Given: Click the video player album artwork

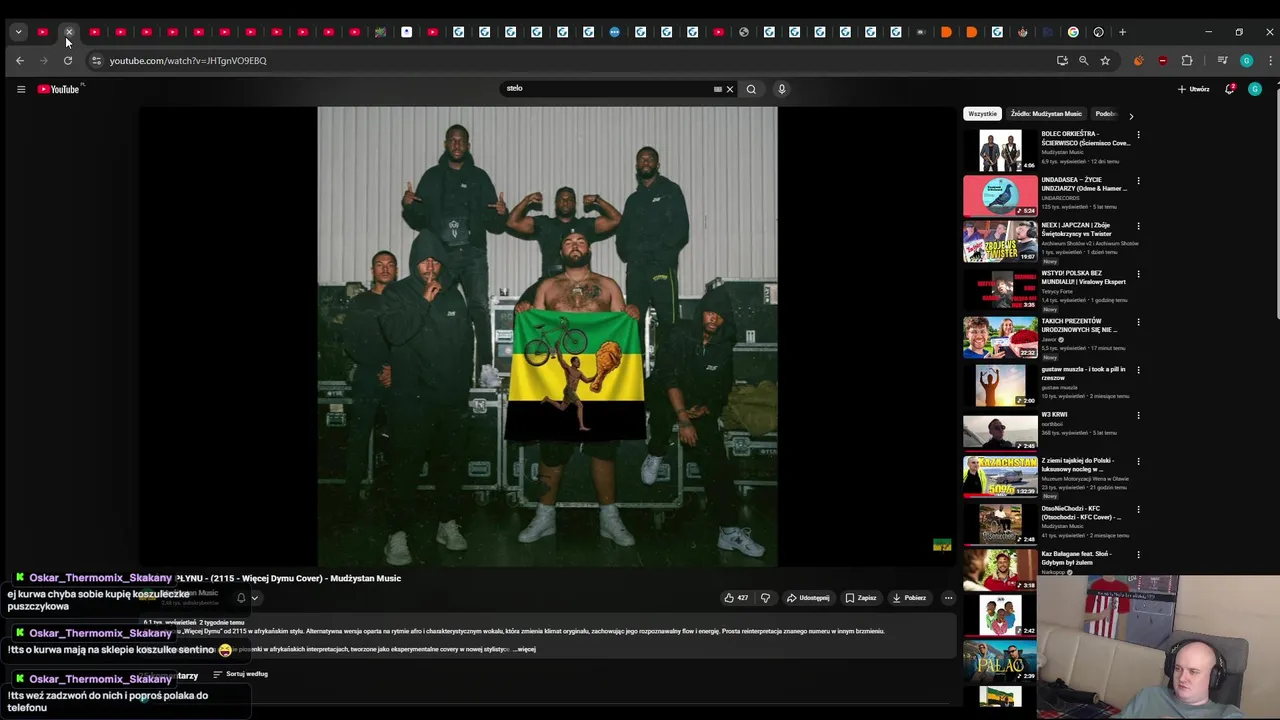Looking at the screenshot, I should point(547,337).
